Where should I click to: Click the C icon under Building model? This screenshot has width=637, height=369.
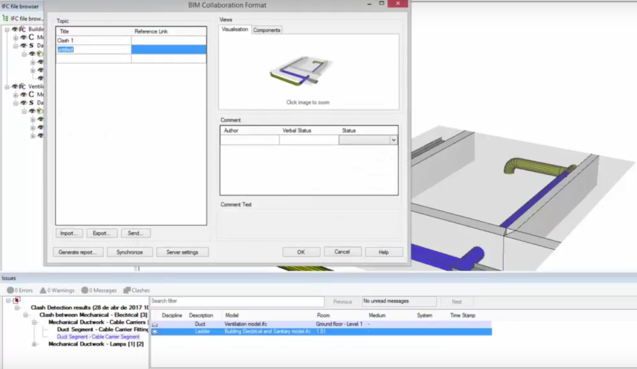(31, 37)
